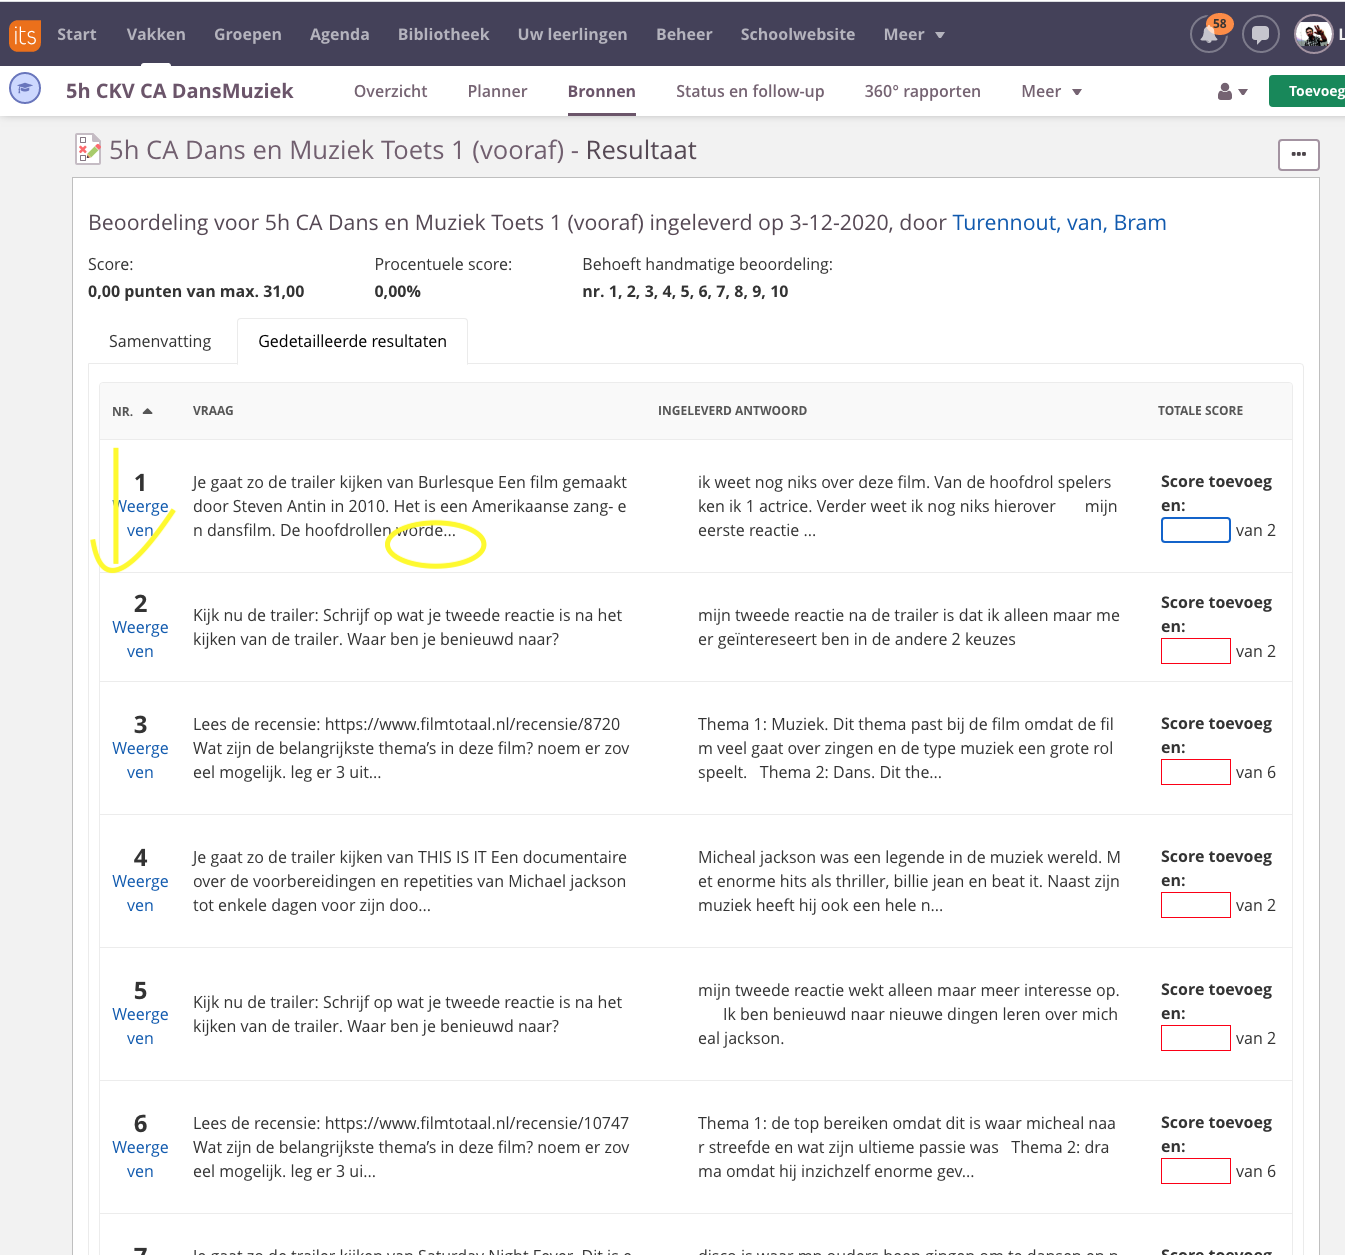Expand the top bar Meer menu
The height and width of the screenshot is (1255, 1345).
pos(913,35)
